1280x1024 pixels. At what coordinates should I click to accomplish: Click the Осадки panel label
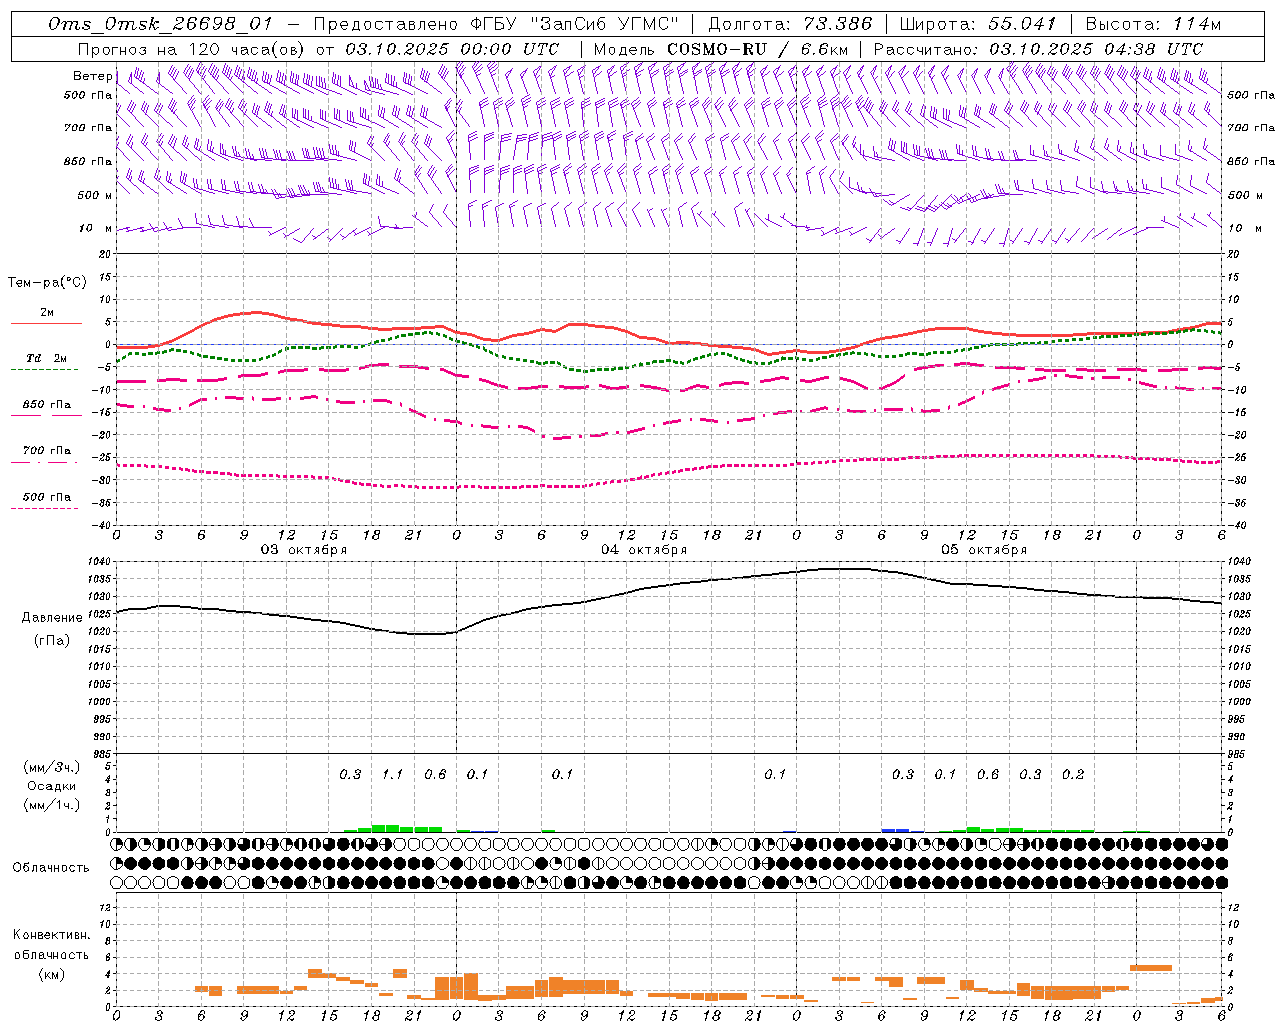click(52, 786)
